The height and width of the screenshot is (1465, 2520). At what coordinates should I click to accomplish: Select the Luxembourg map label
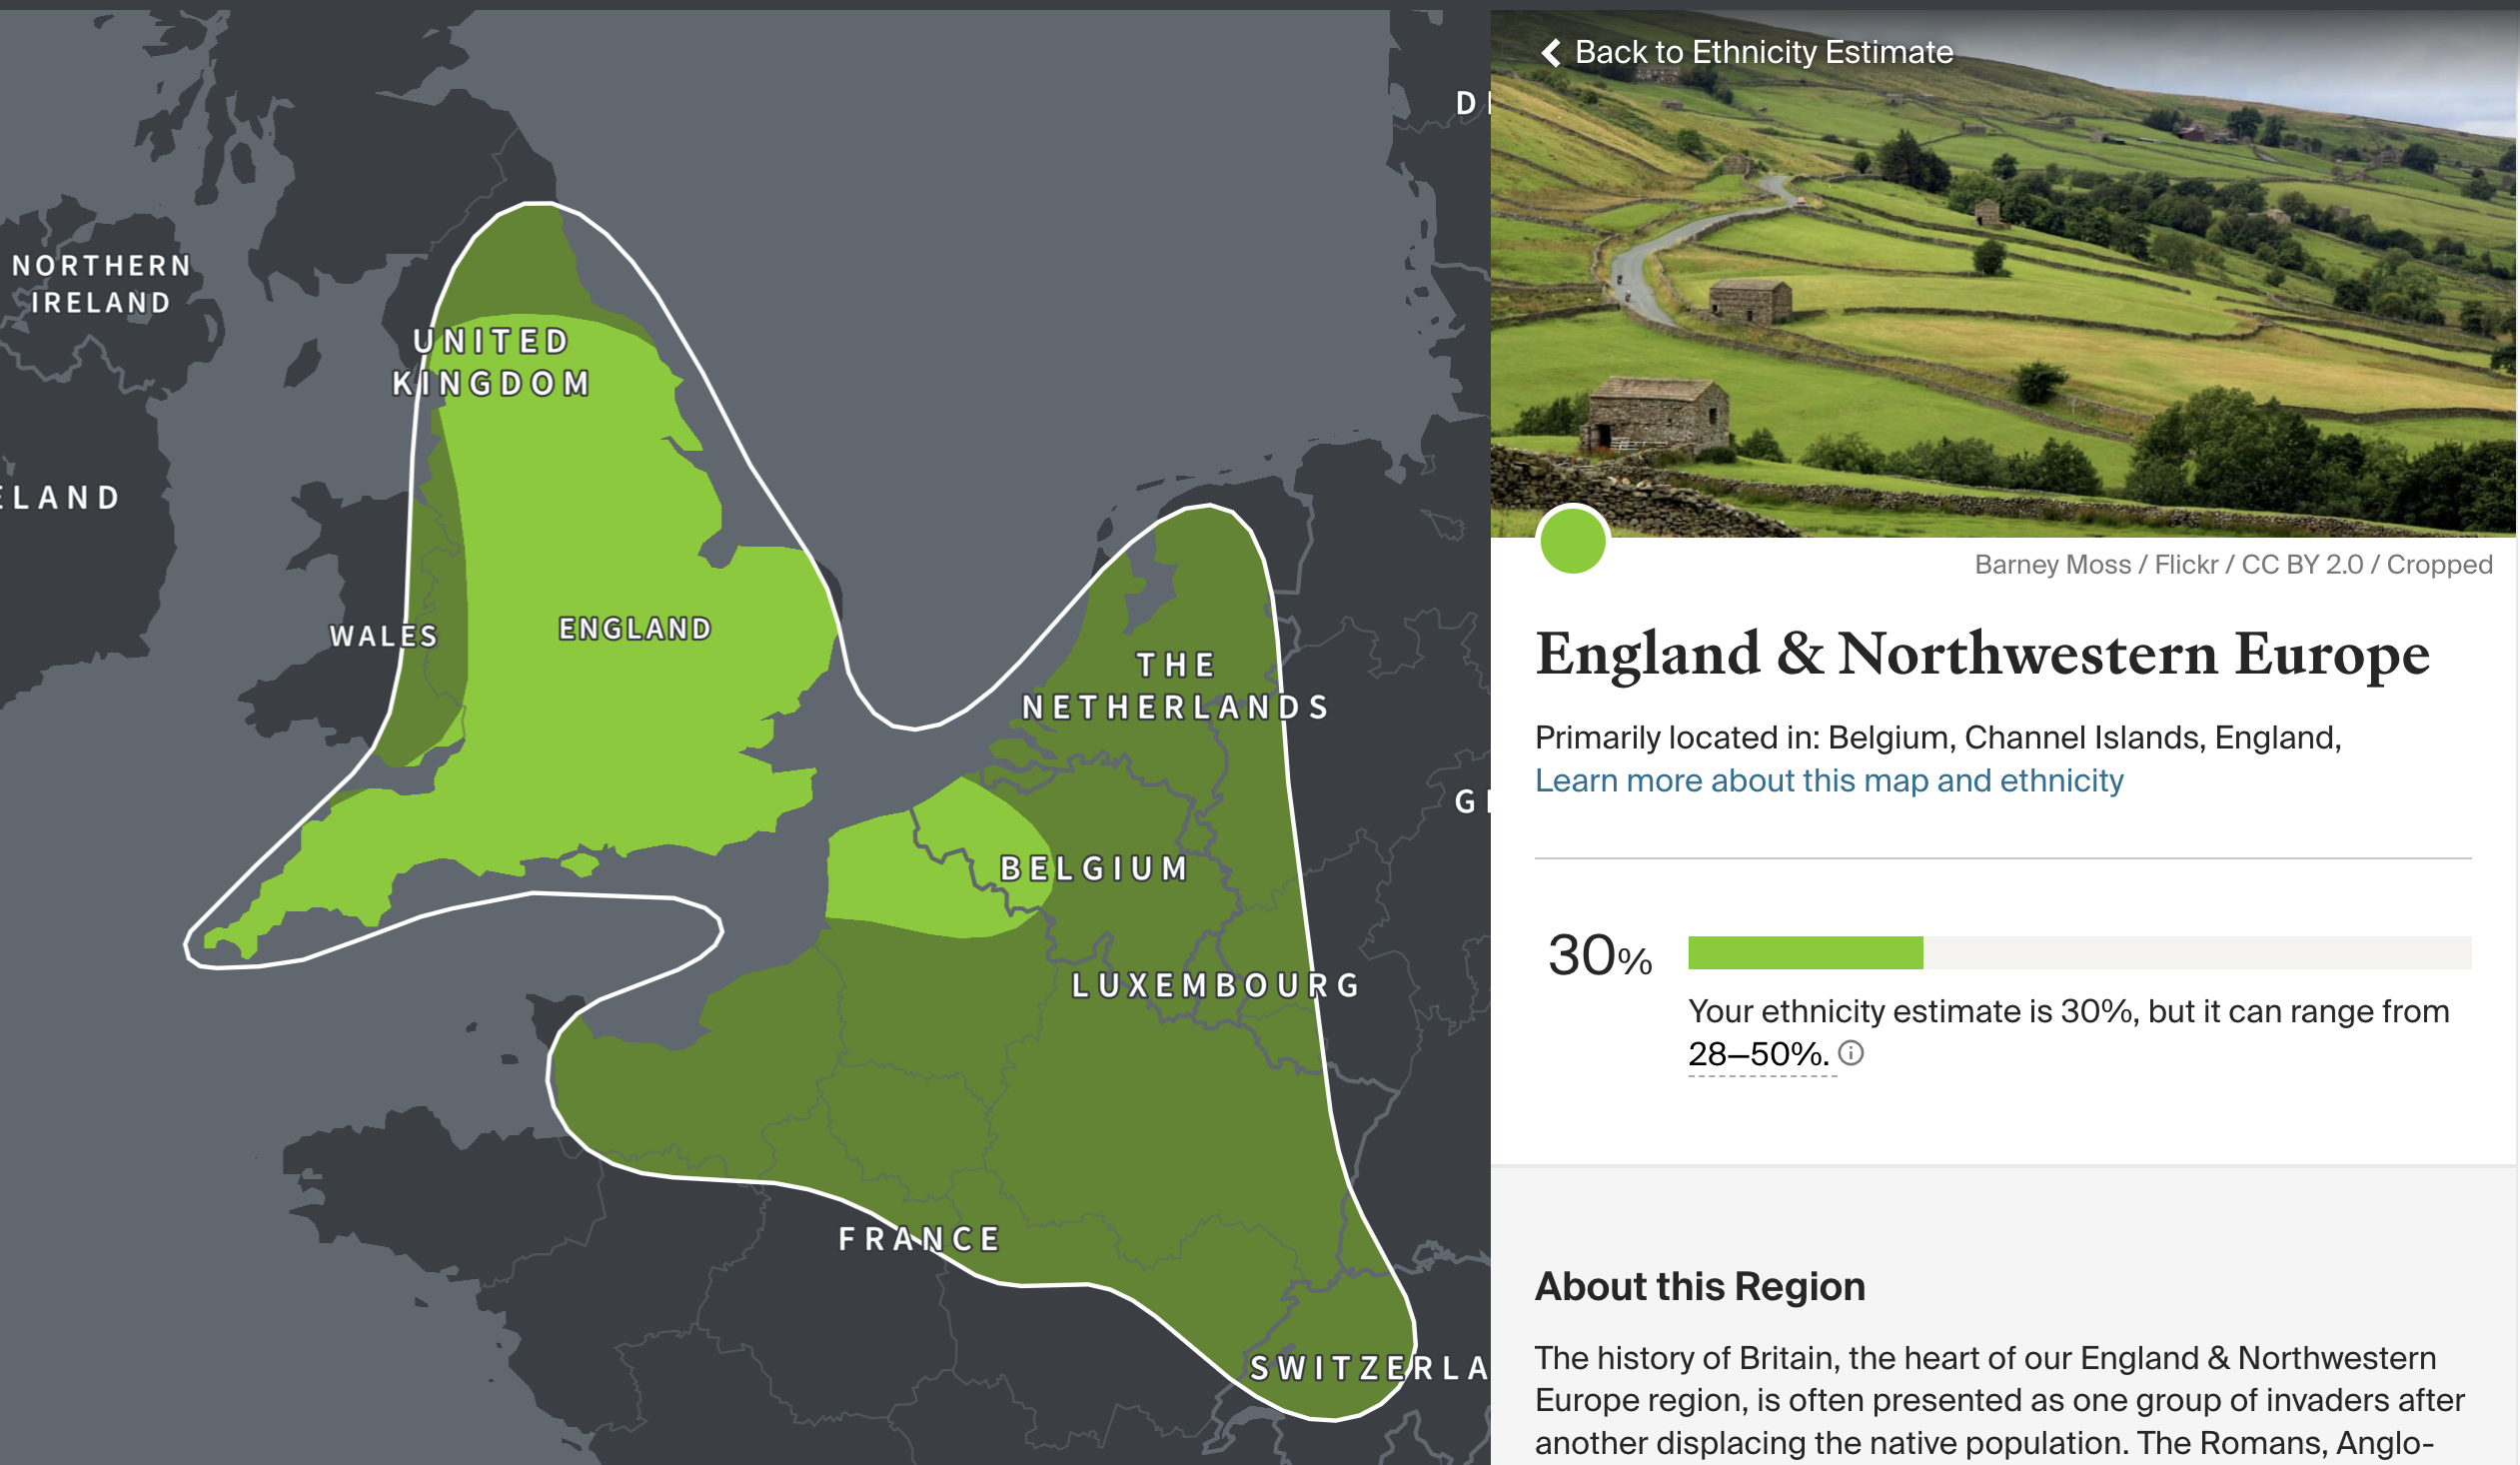pos(1216,985)
